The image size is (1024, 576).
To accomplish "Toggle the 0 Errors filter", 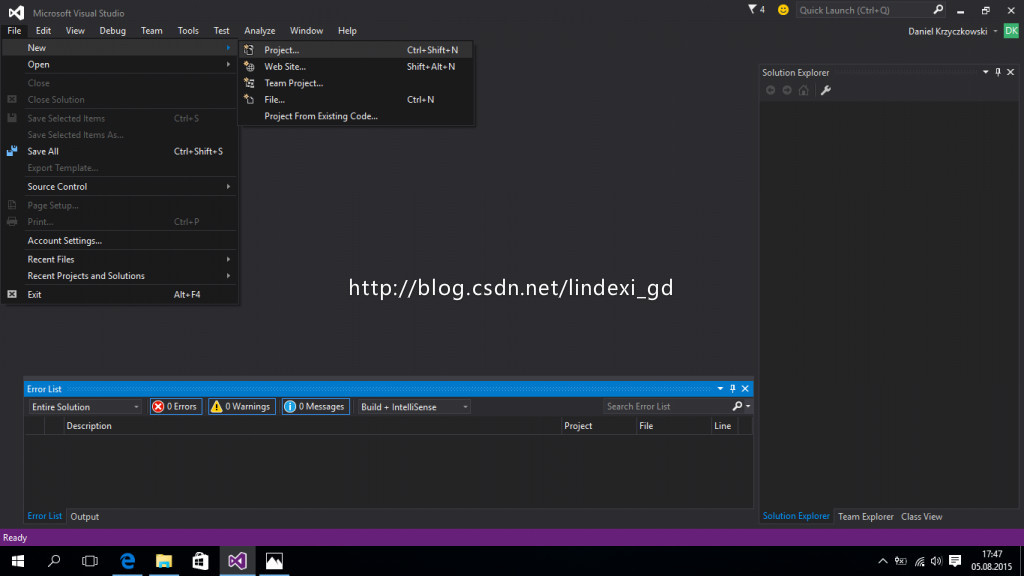I will point(175,406).
